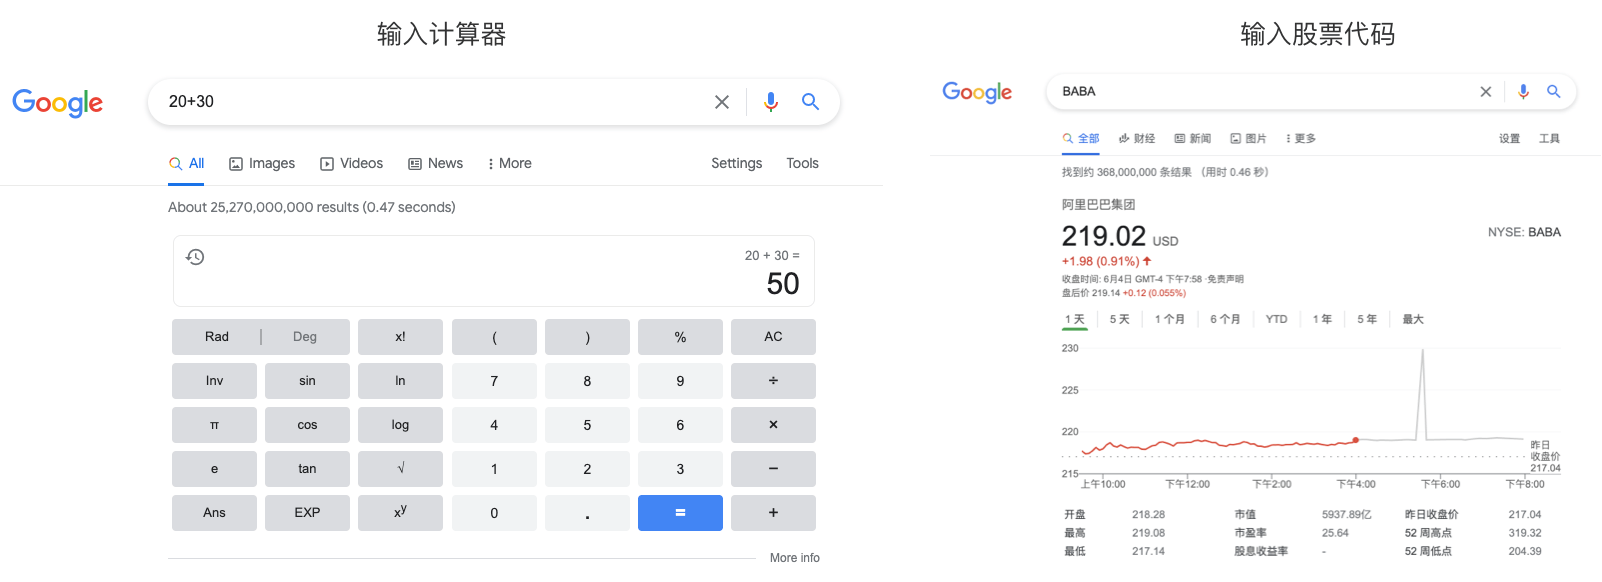Switch to the 新闻 tab
Image resolution: width=1602 pixels, height=582 pixels.
pos(1193,139)
